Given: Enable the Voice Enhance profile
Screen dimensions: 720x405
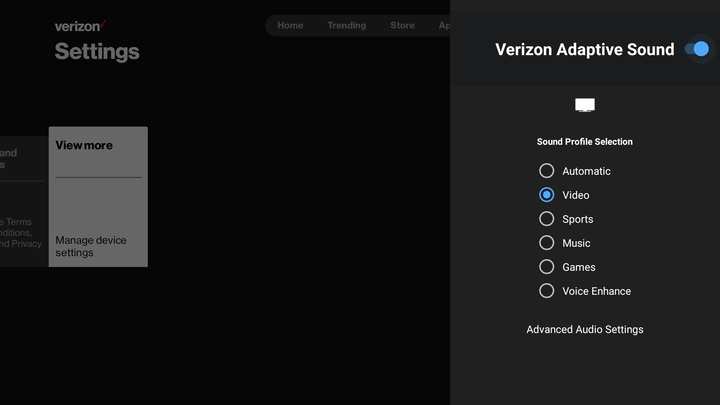Looking at the screenshot, I should tap(585, 291).
